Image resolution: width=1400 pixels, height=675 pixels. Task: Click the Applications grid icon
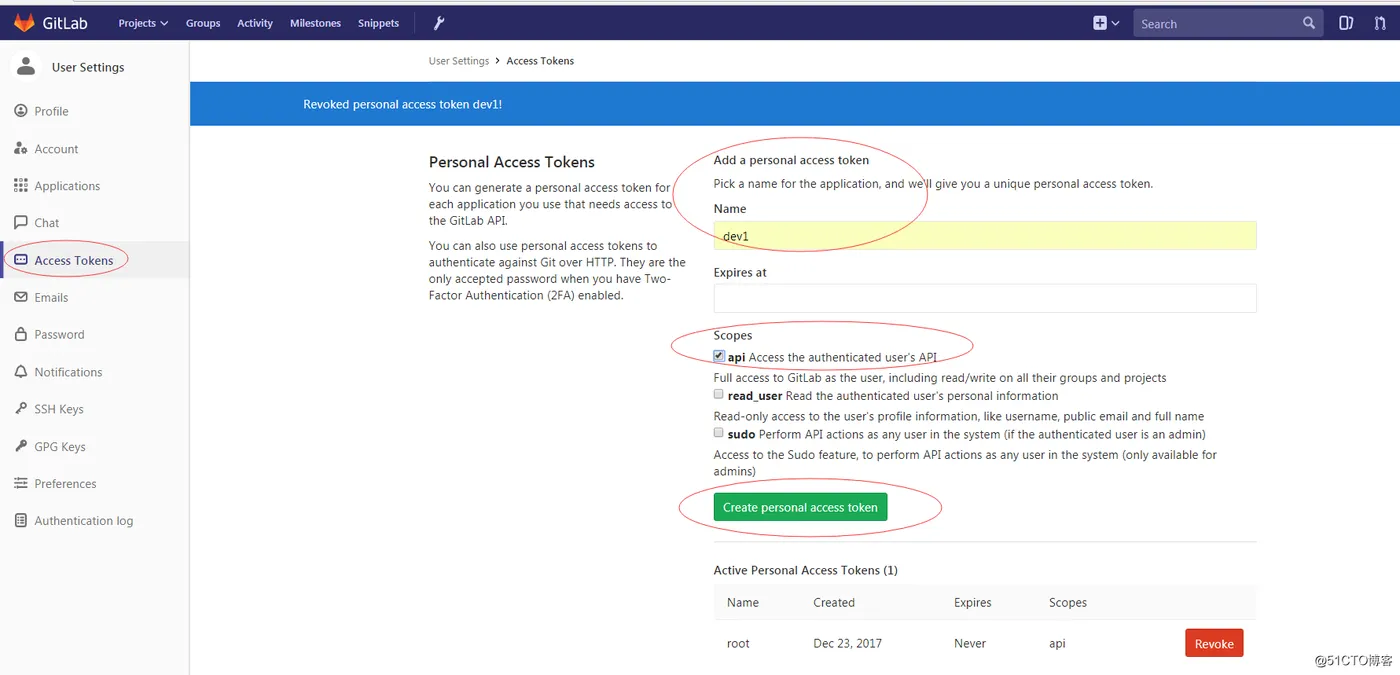click(20, 185)
